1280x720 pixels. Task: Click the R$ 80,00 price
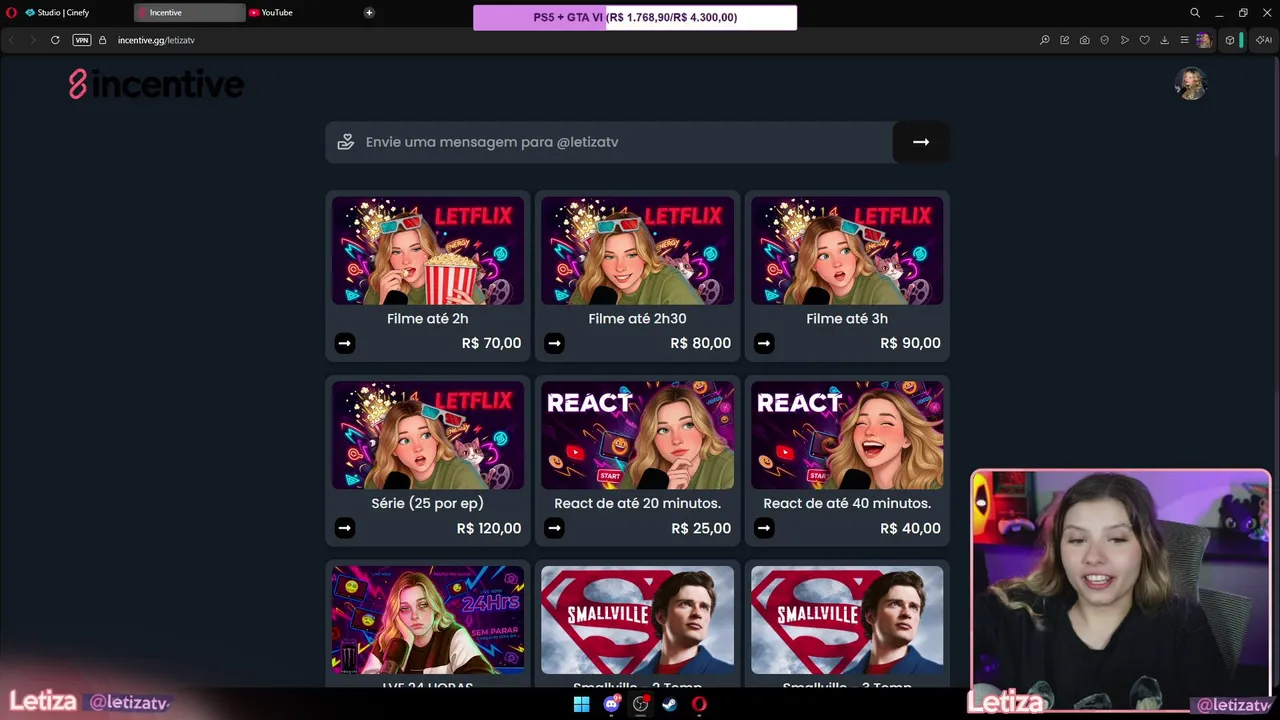tap(701, 343)
